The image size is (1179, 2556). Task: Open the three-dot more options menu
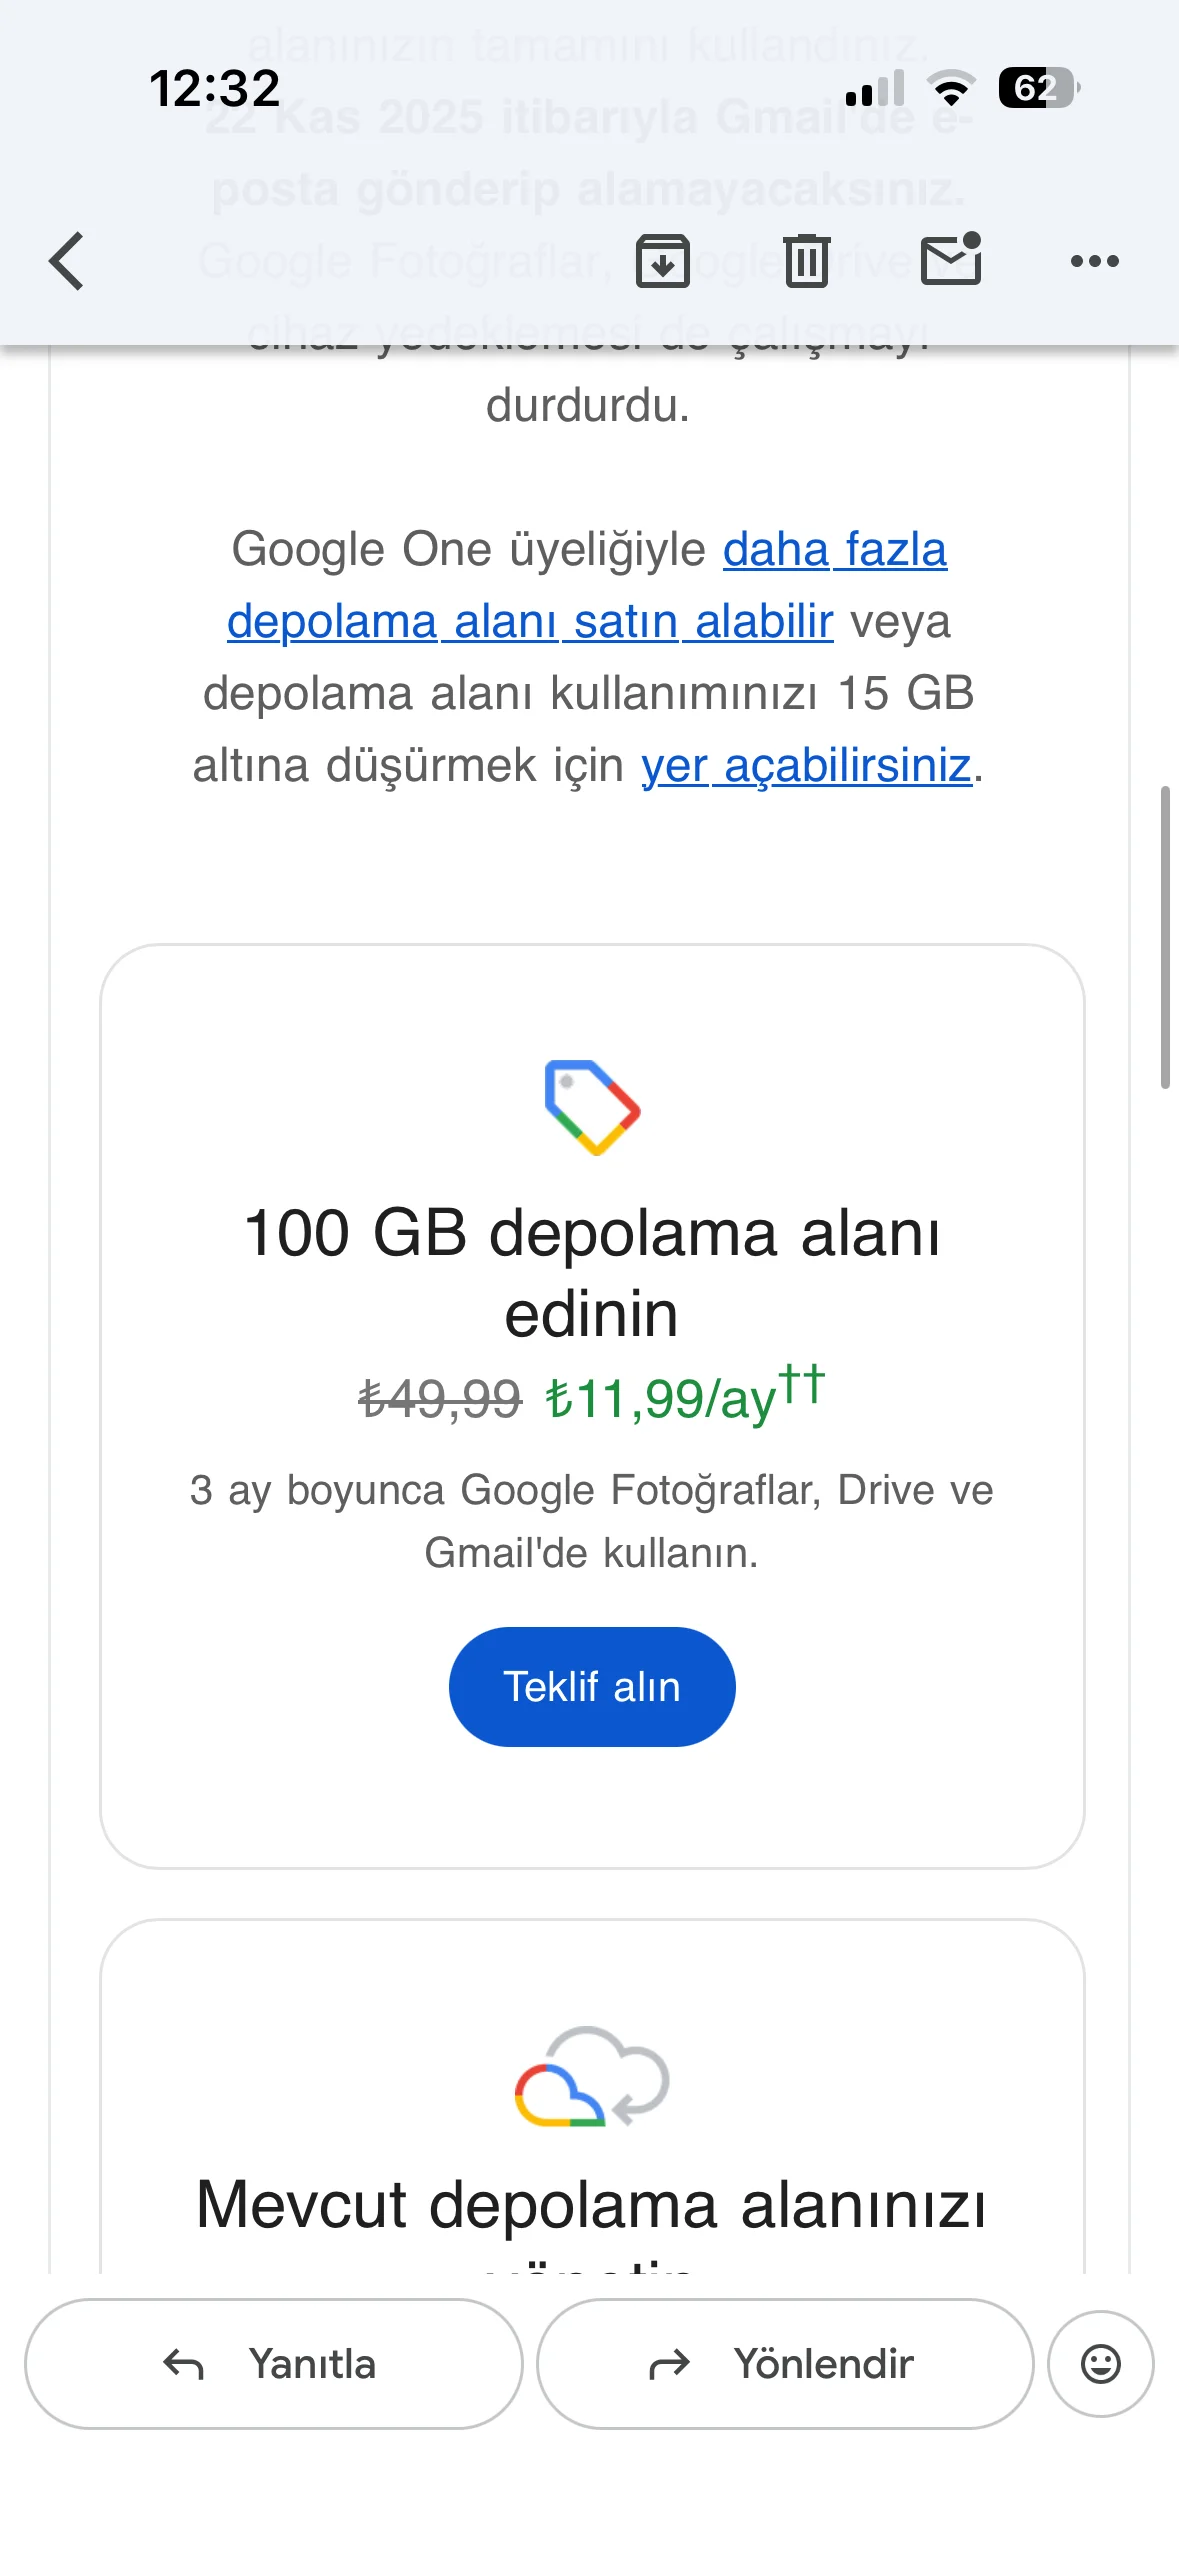click(x=1094, y=261)
